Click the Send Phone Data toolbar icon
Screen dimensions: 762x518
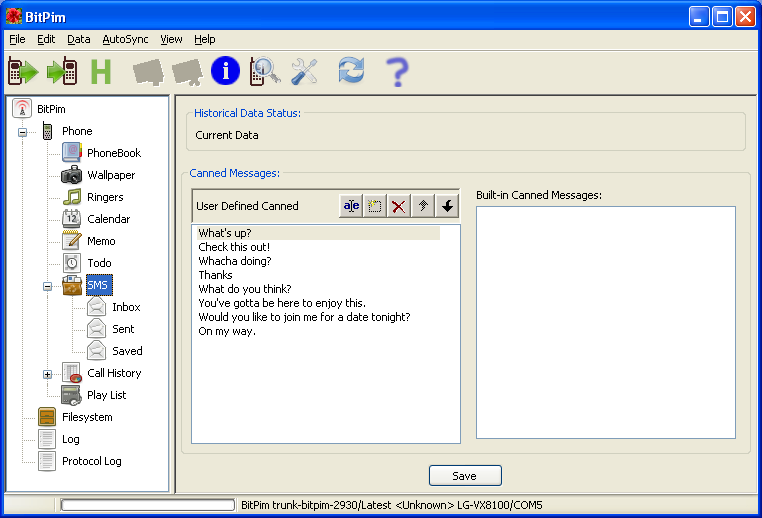pos(62,71)
